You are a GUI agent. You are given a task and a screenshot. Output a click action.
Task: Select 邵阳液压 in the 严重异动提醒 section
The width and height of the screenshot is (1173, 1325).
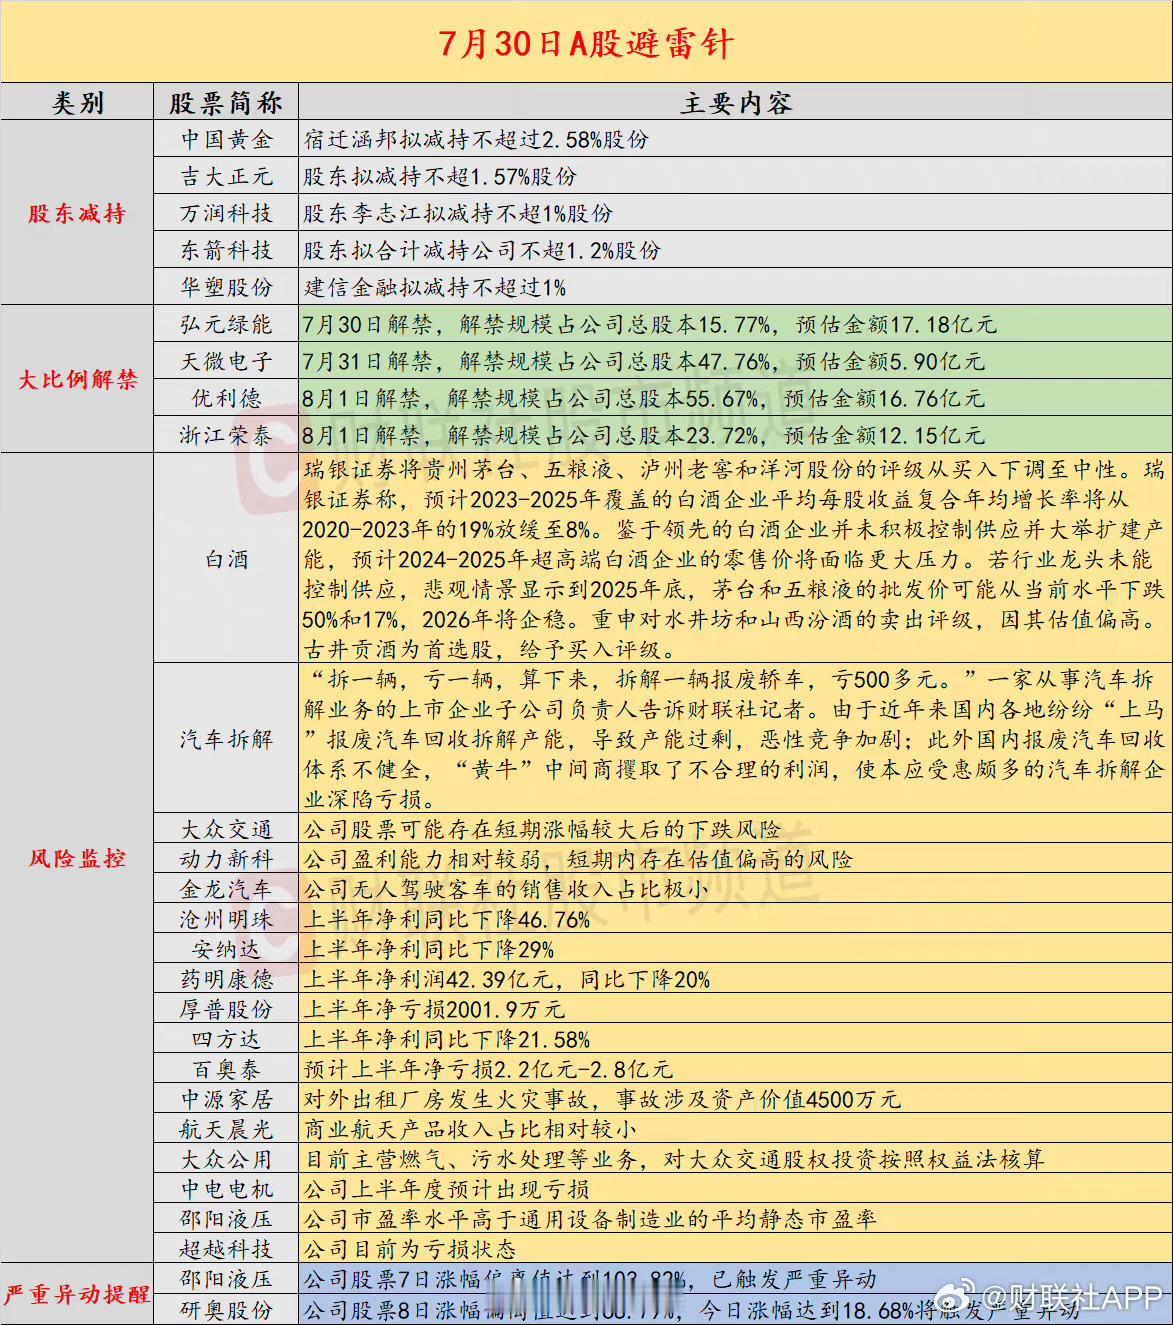(226, 1279)
